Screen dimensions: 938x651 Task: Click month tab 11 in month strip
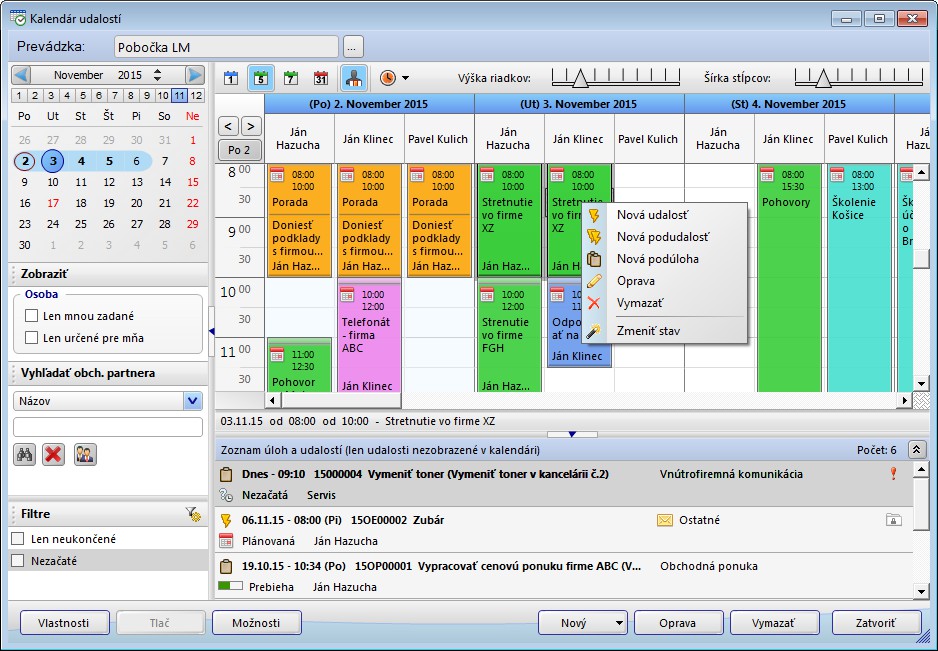coord(179,95)
